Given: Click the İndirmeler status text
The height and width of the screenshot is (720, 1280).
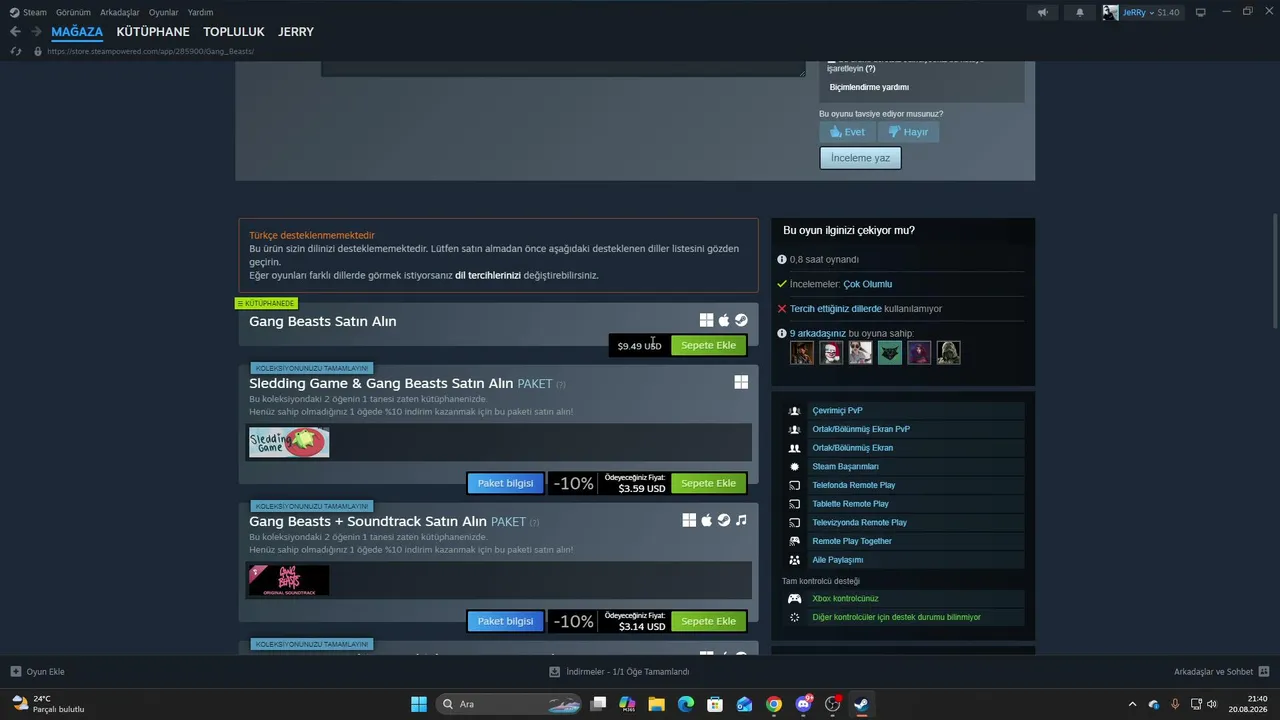Looking at the screenshot, I should click(x=627, y=671).
